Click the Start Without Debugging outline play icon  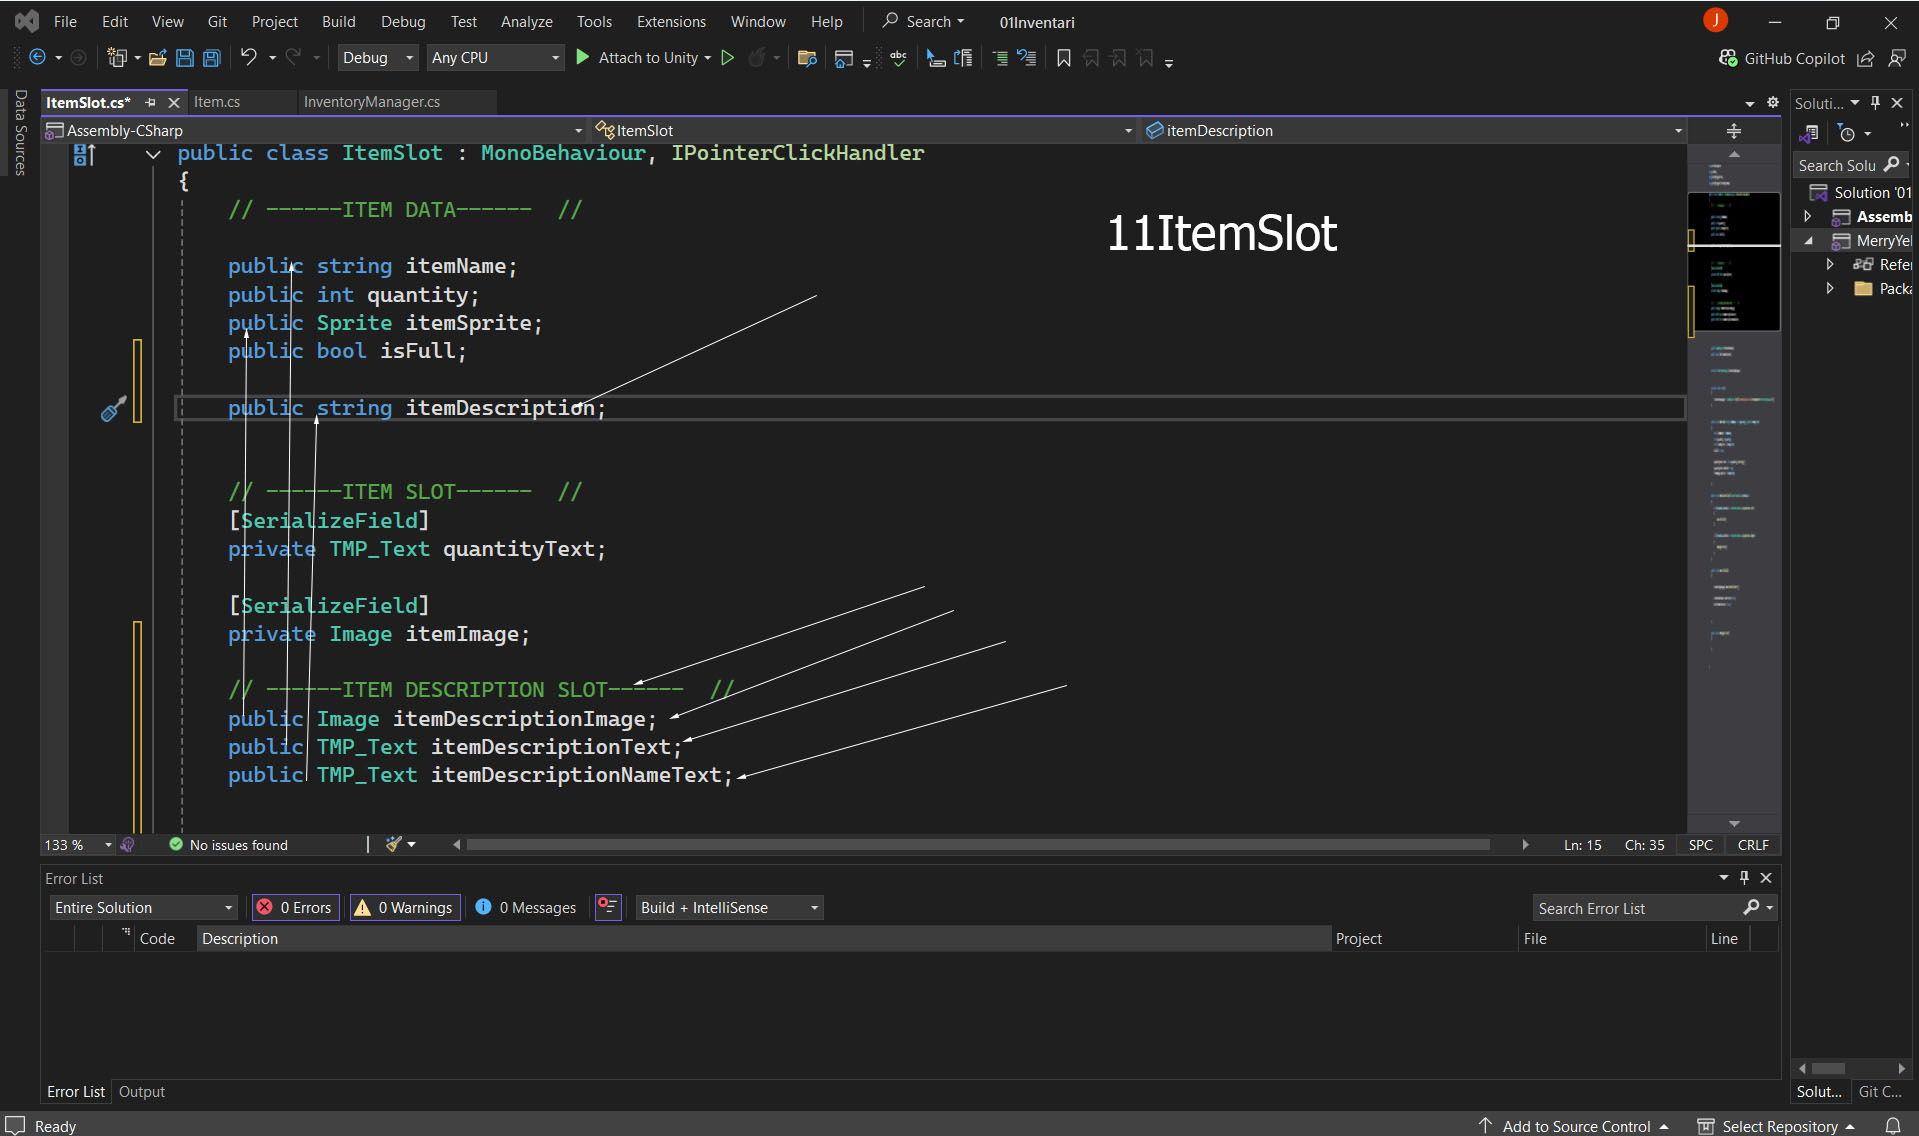tap(728, 58)
